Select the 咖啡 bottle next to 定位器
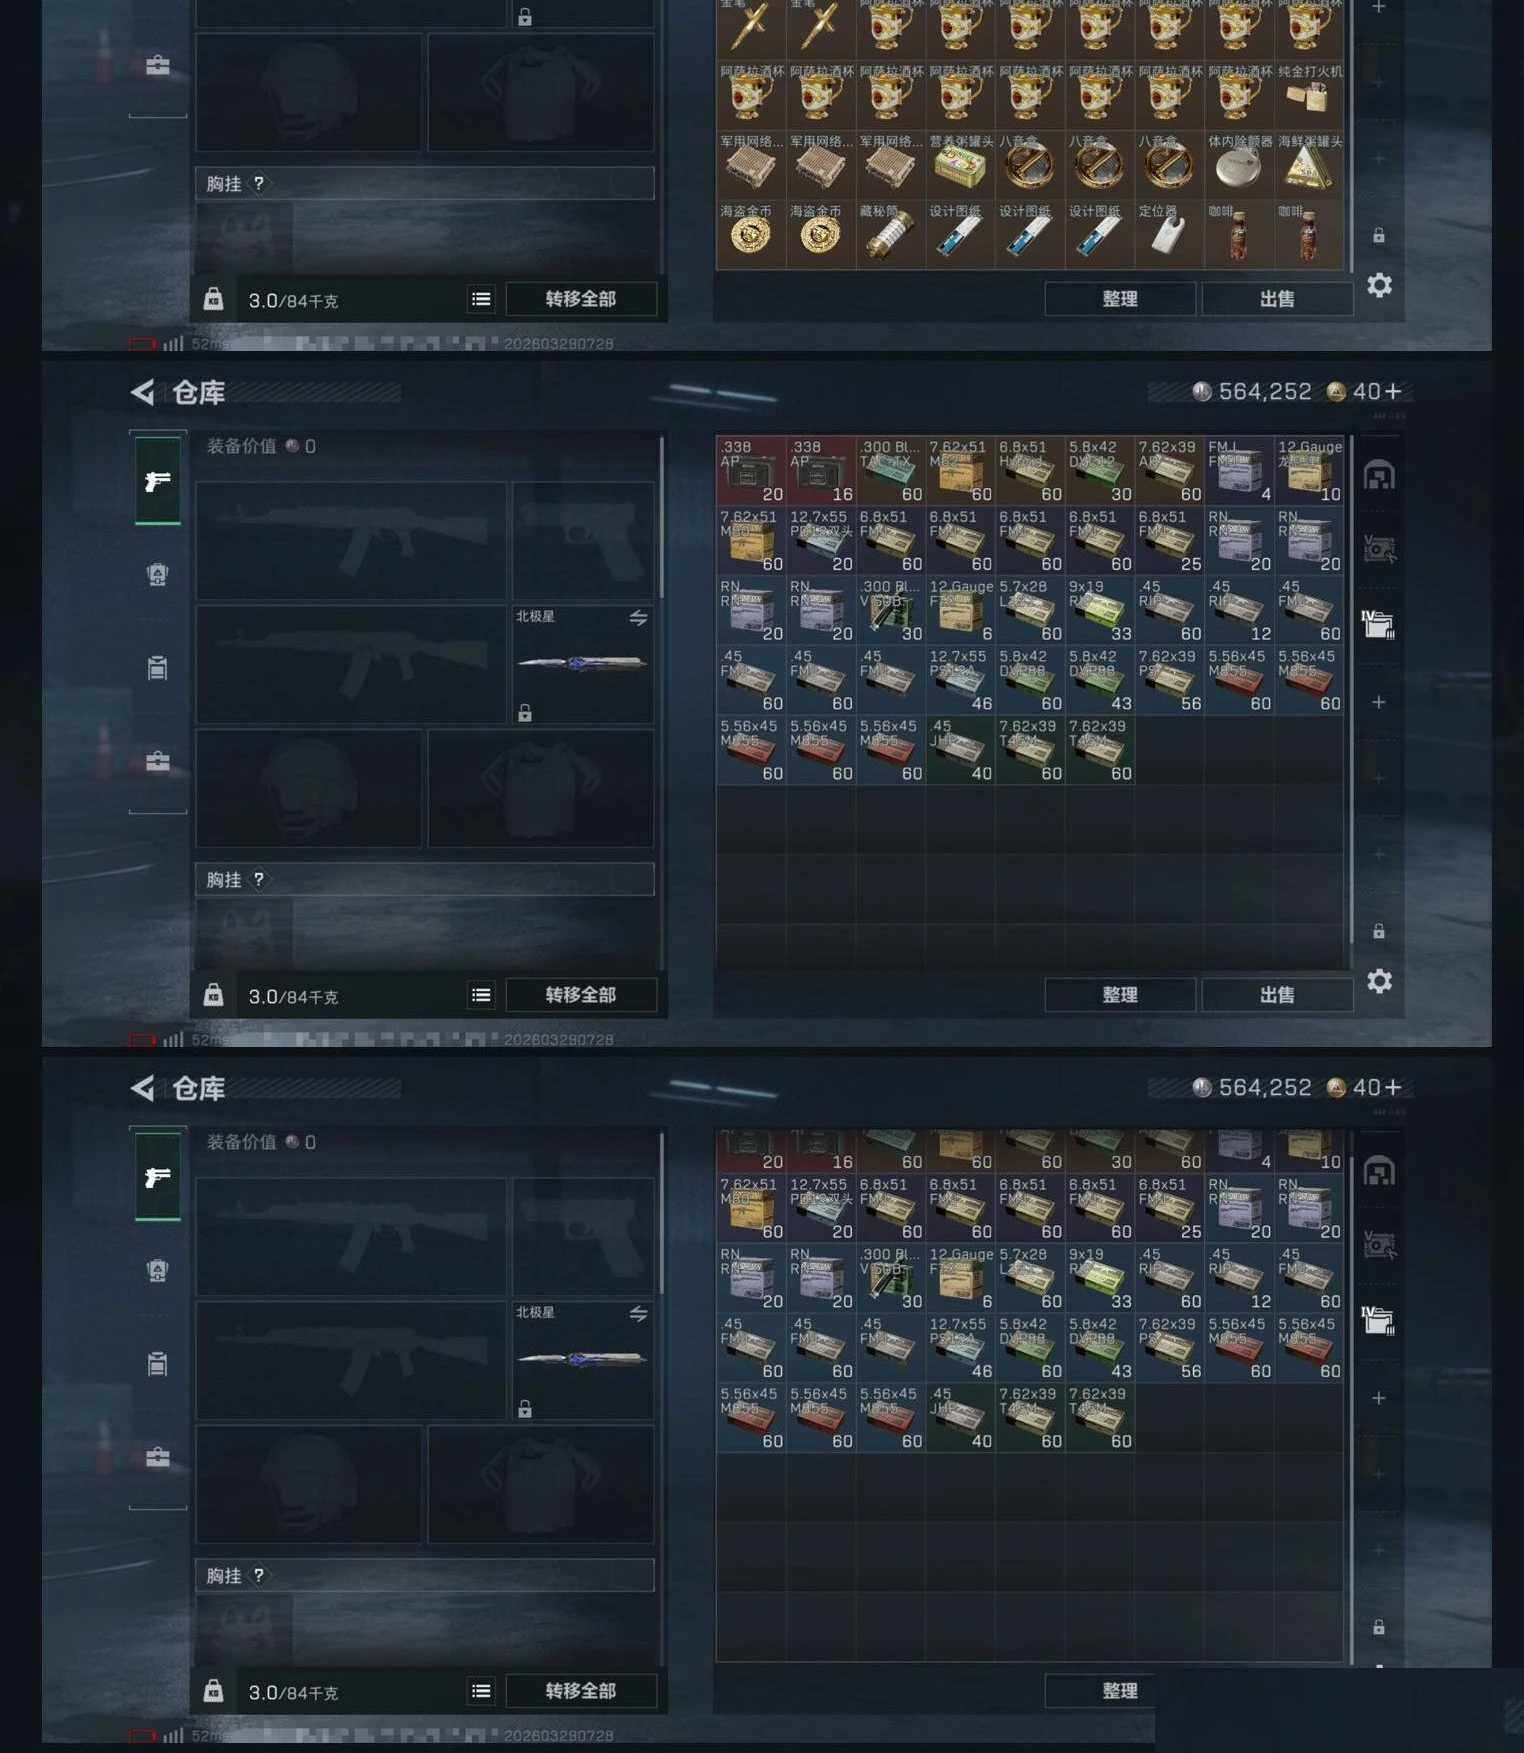 point(1239,234)
